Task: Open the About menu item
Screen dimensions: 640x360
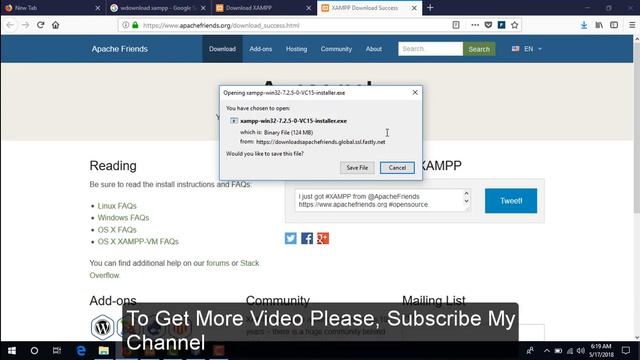Action: click(x=373, y=49)
